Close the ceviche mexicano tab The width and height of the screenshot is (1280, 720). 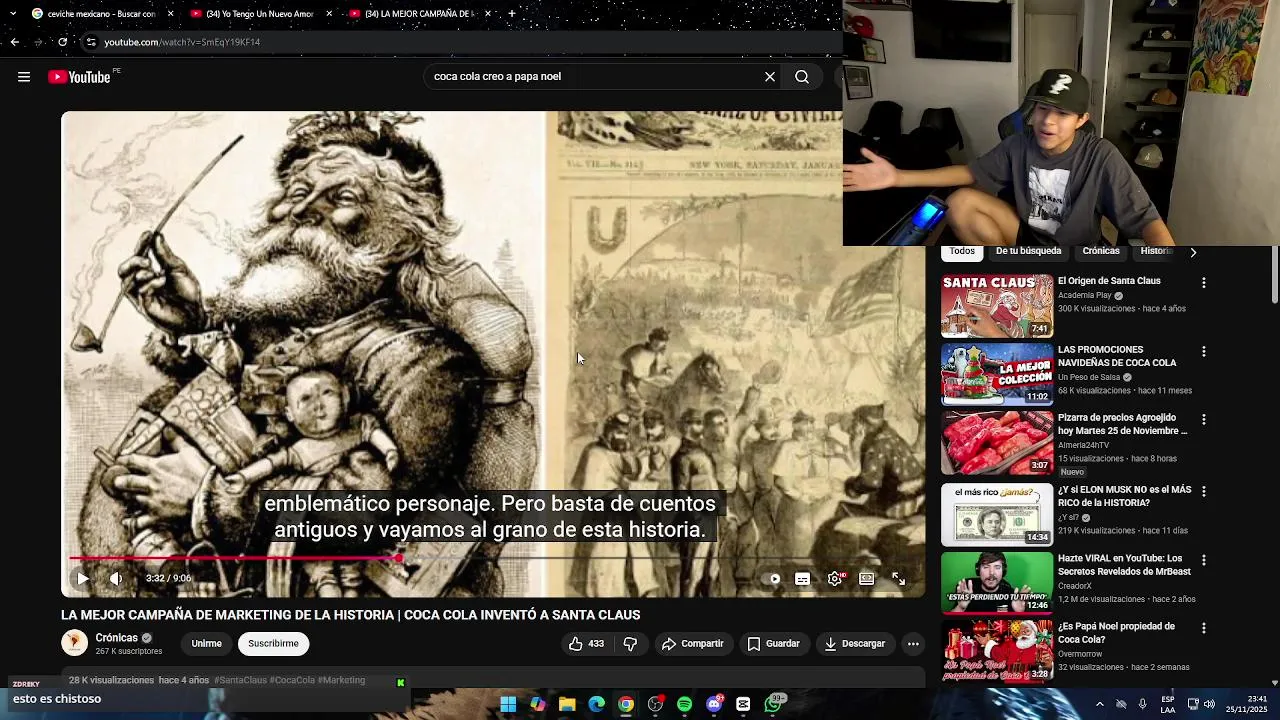(170, 14)
